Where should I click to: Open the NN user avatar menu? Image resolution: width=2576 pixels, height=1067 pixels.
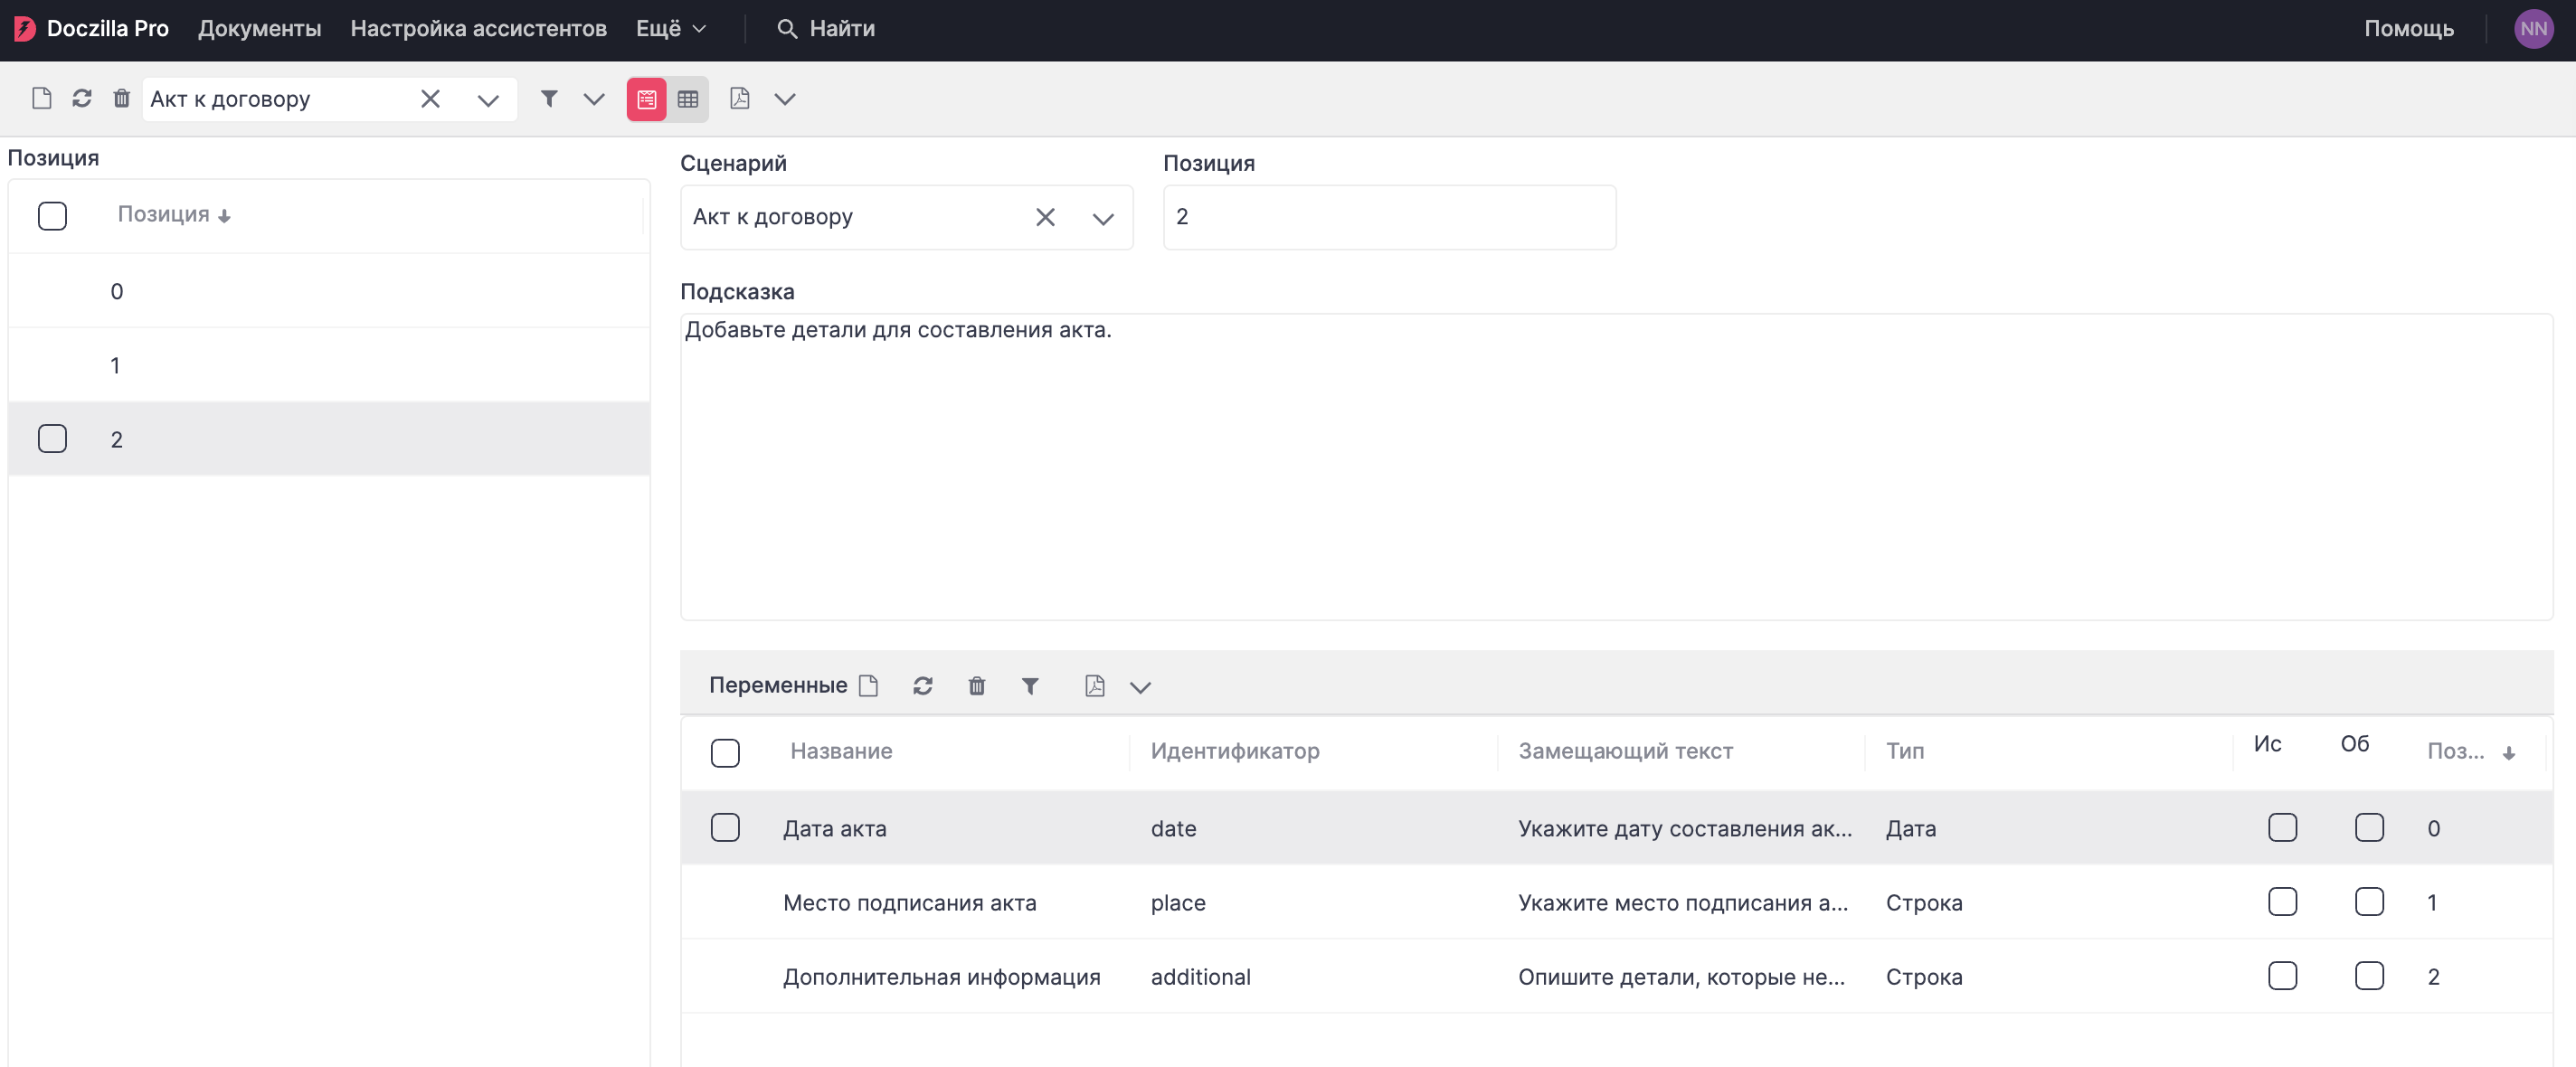[2534, 29]
